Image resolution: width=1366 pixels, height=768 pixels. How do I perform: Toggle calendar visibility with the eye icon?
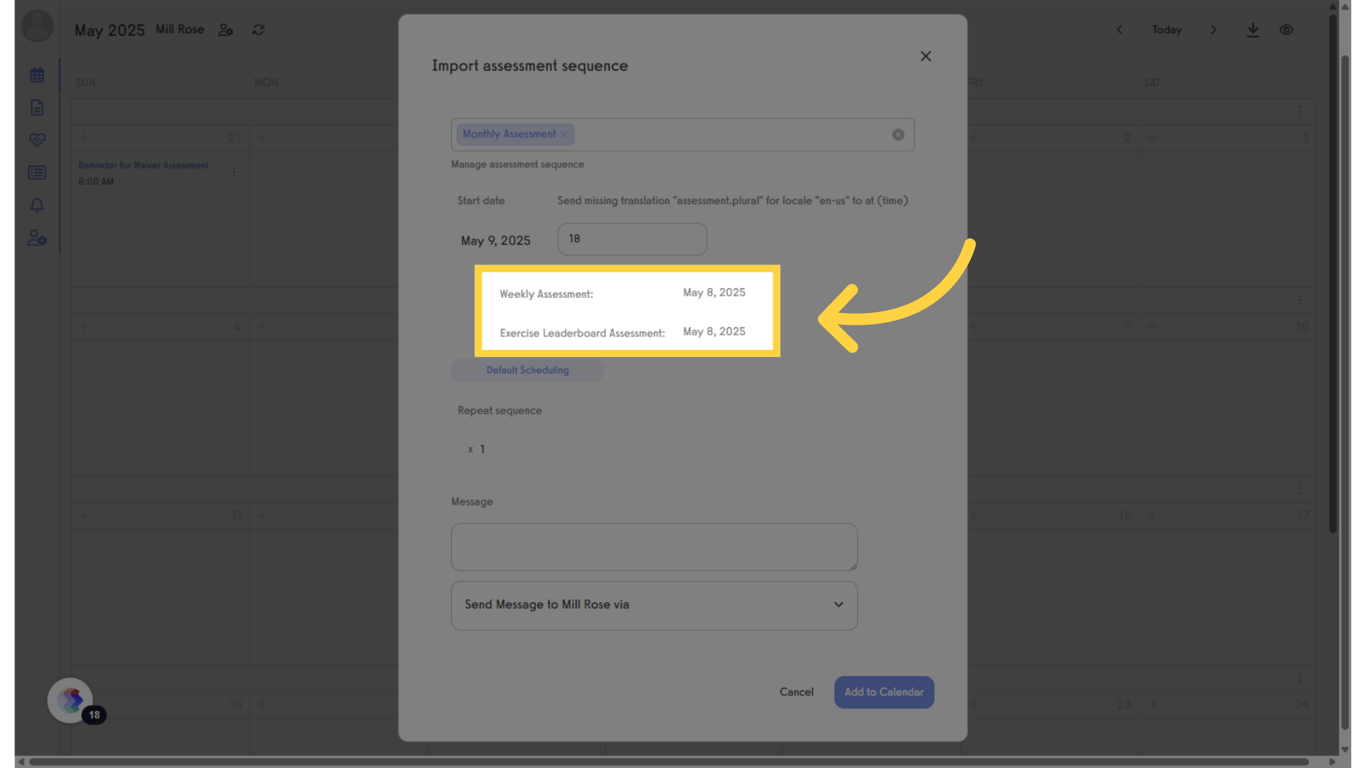[x=1286, y=30]
